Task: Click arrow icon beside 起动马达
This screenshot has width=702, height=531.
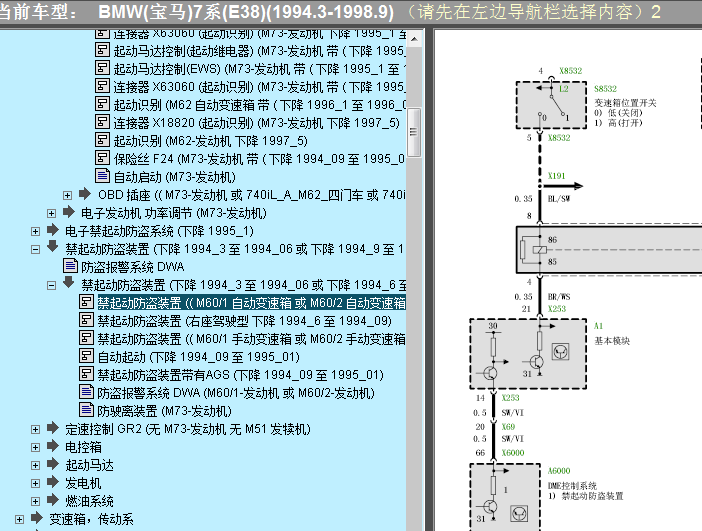Action: coord(53,463)
